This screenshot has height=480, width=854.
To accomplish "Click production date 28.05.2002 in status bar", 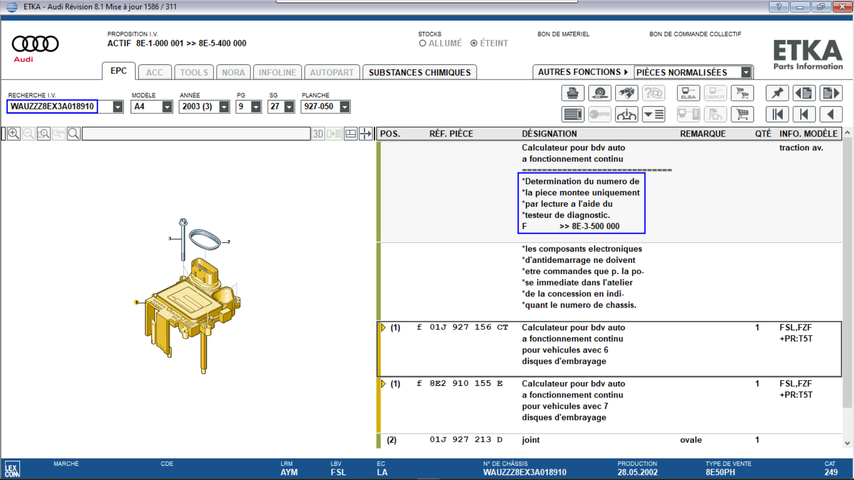I will tap(637, 472).
